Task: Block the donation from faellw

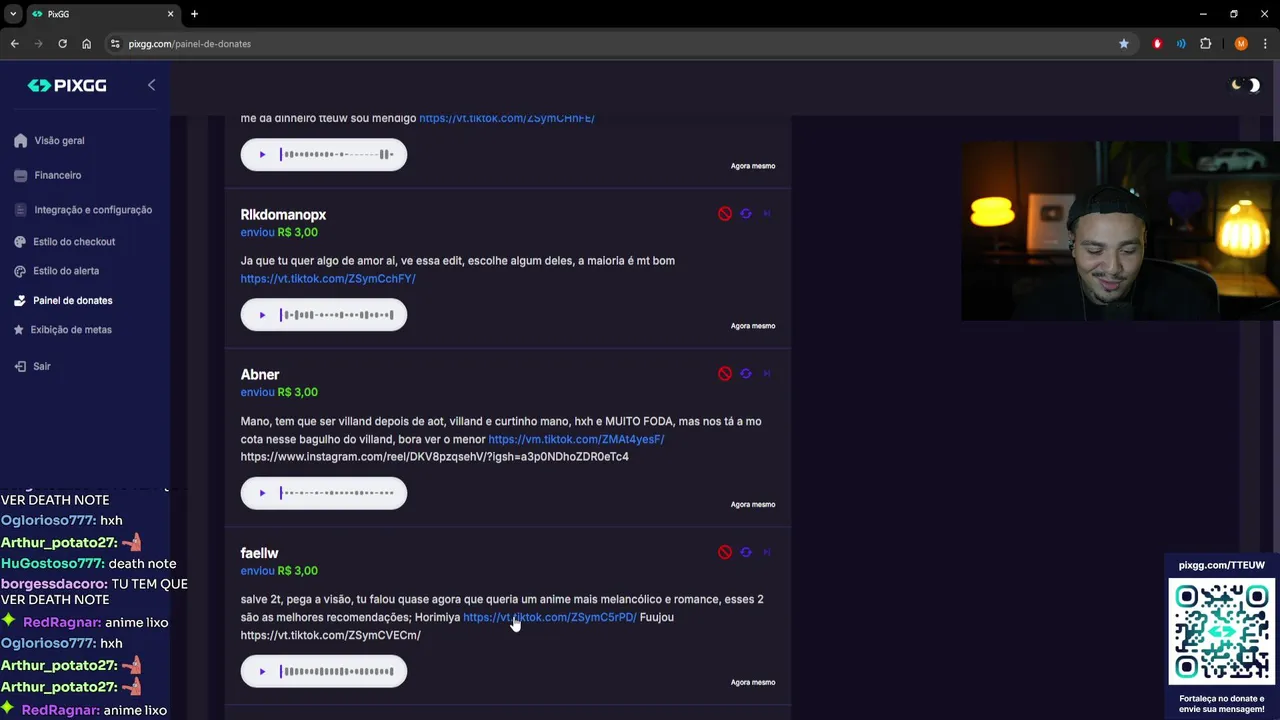Action: (725, 552)
